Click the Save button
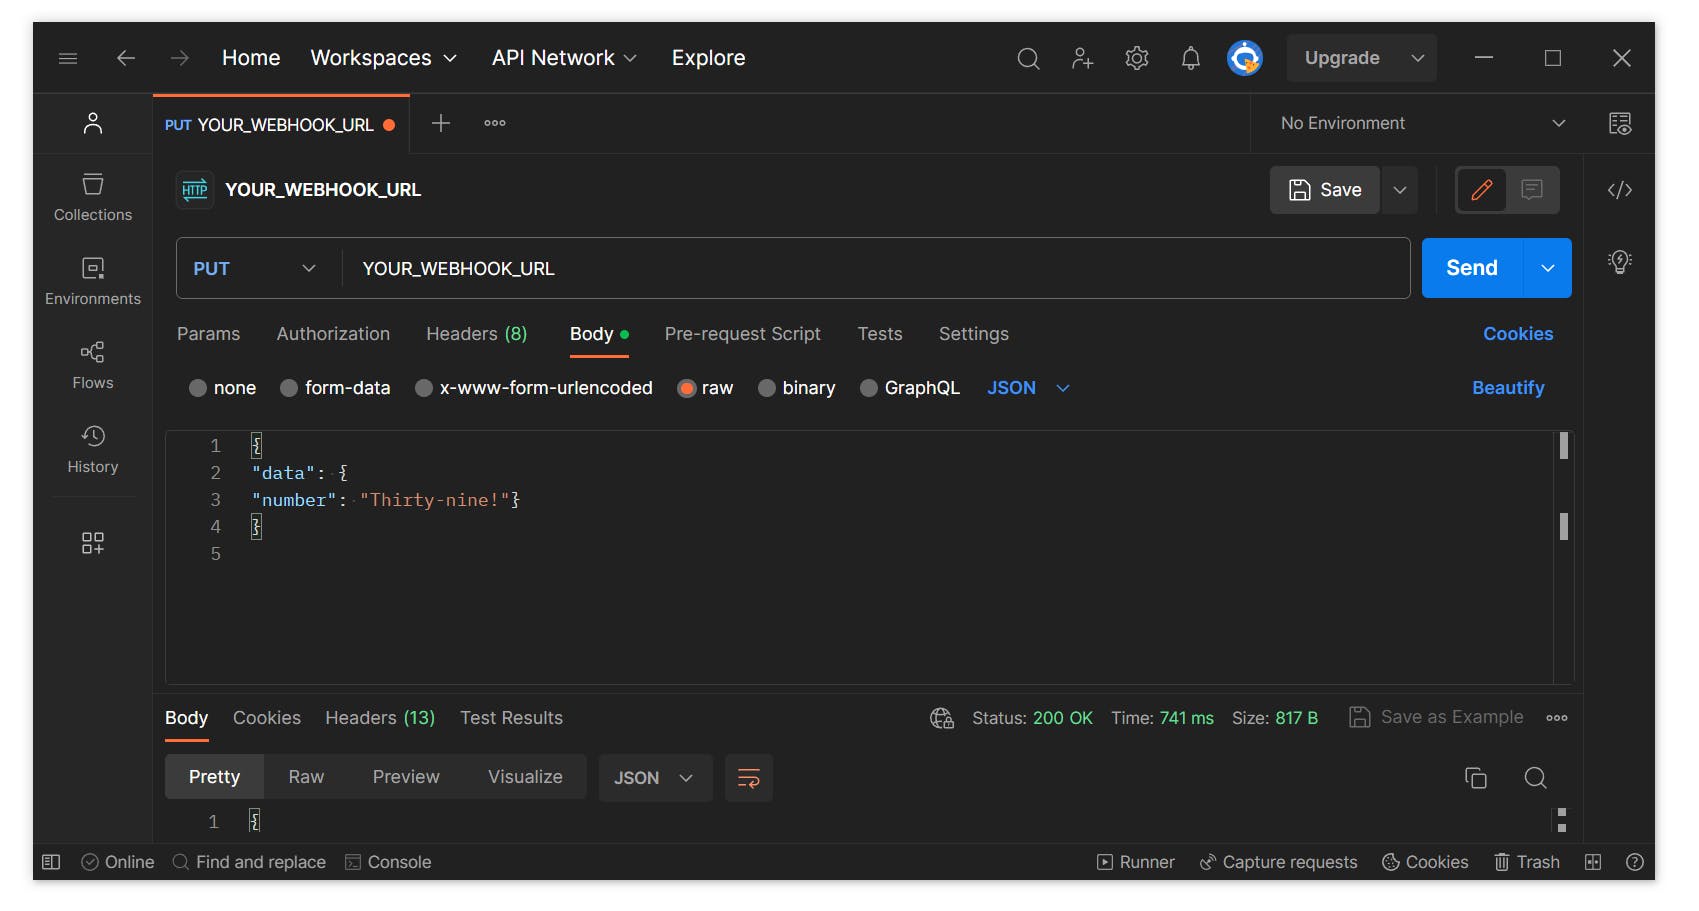This screenshot has width=1699, height=911. (x=1325, y=190)
